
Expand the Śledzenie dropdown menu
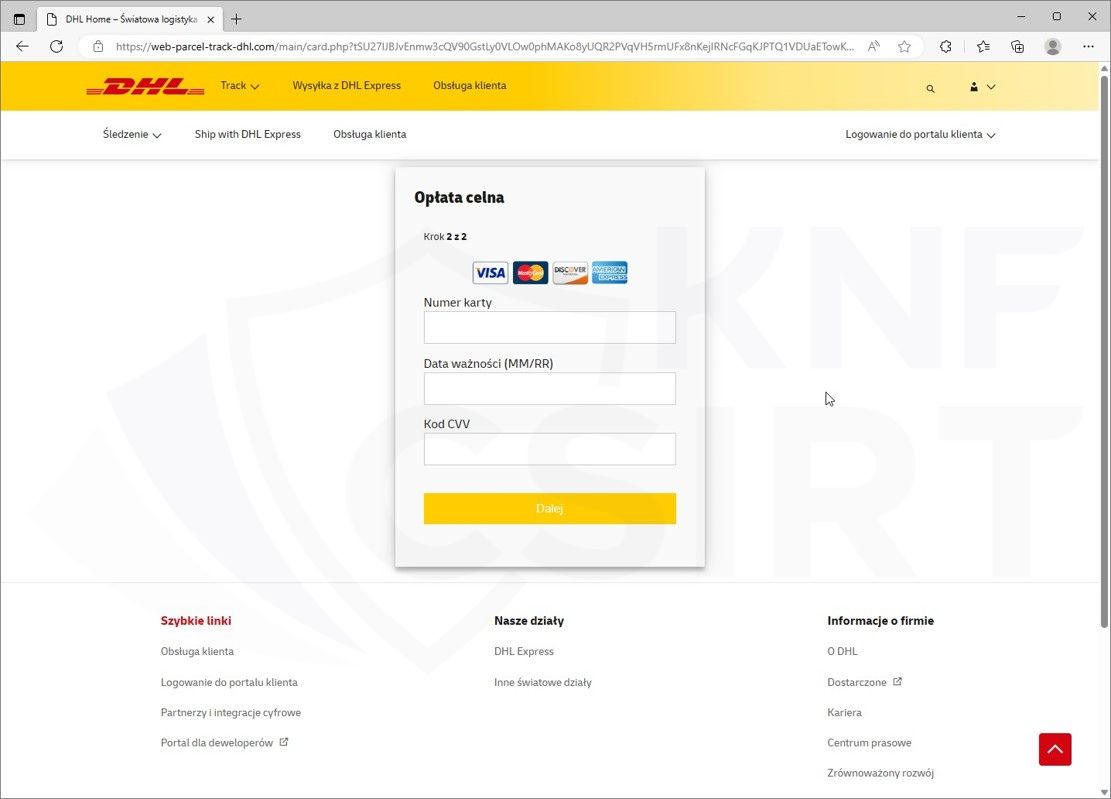point(131,134)
